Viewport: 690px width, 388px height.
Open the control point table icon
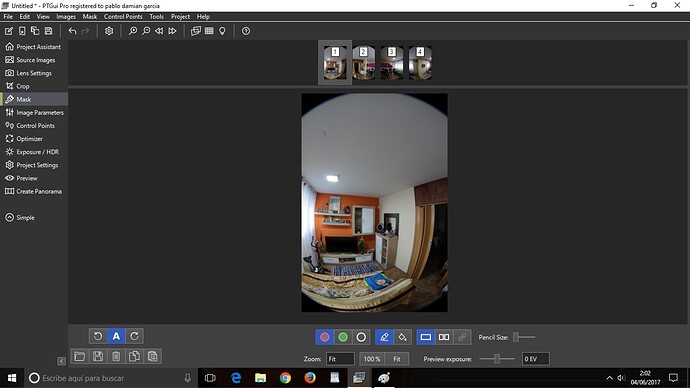(x=209, y=31)
